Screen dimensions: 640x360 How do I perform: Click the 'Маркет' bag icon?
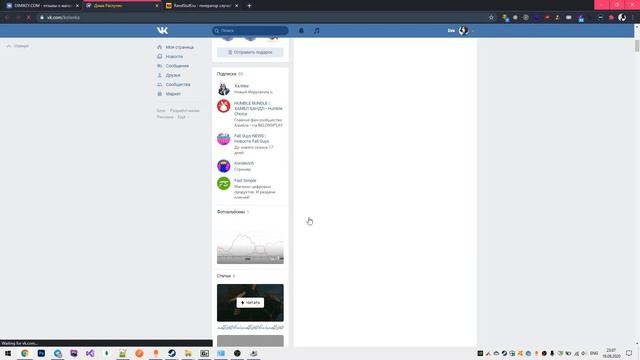point(160,94)
